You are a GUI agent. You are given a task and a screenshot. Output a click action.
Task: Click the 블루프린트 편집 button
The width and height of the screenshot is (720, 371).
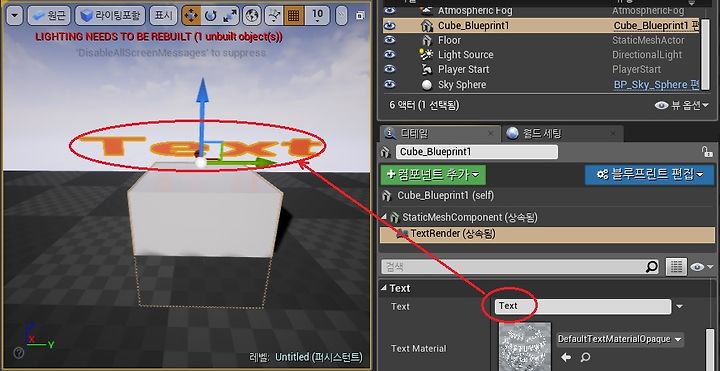pyautogui.click(x=649, y=175)
